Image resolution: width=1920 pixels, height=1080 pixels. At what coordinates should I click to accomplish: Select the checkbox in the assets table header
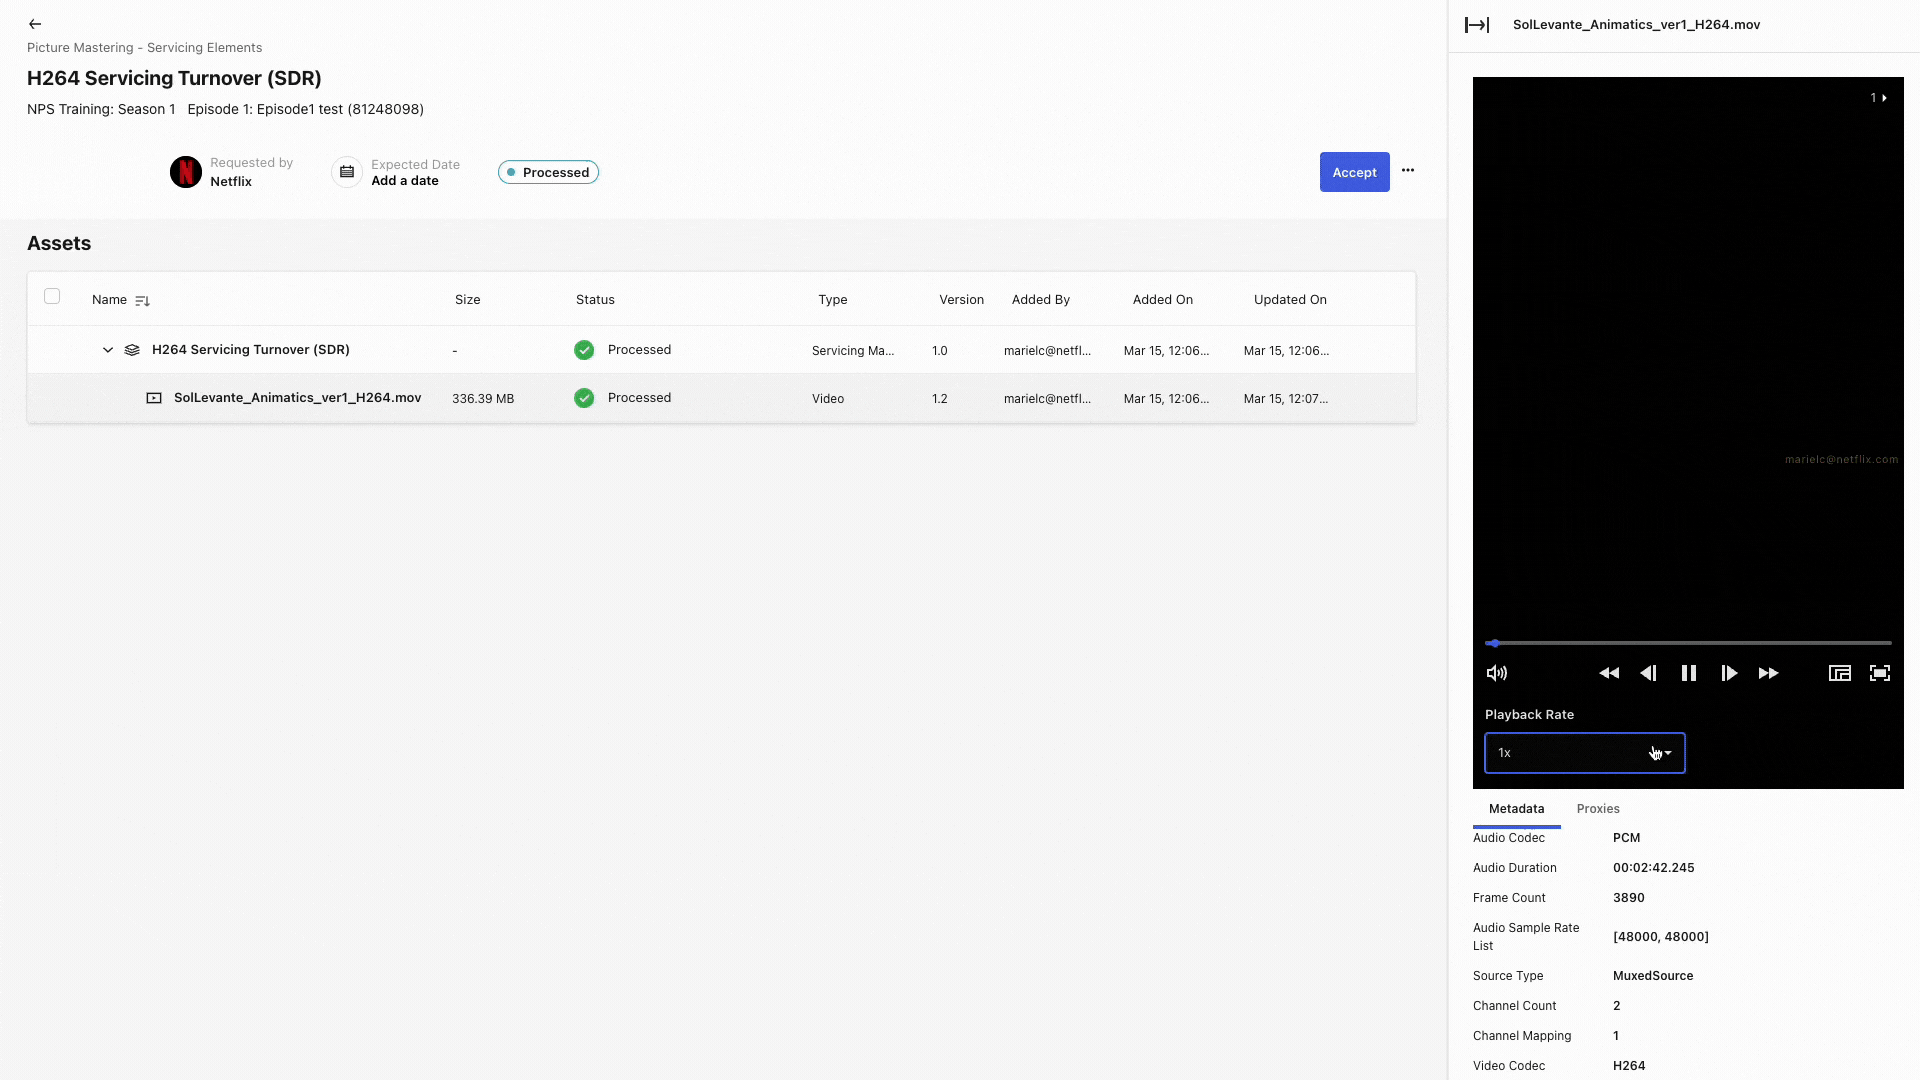click(x=53, y=296)
